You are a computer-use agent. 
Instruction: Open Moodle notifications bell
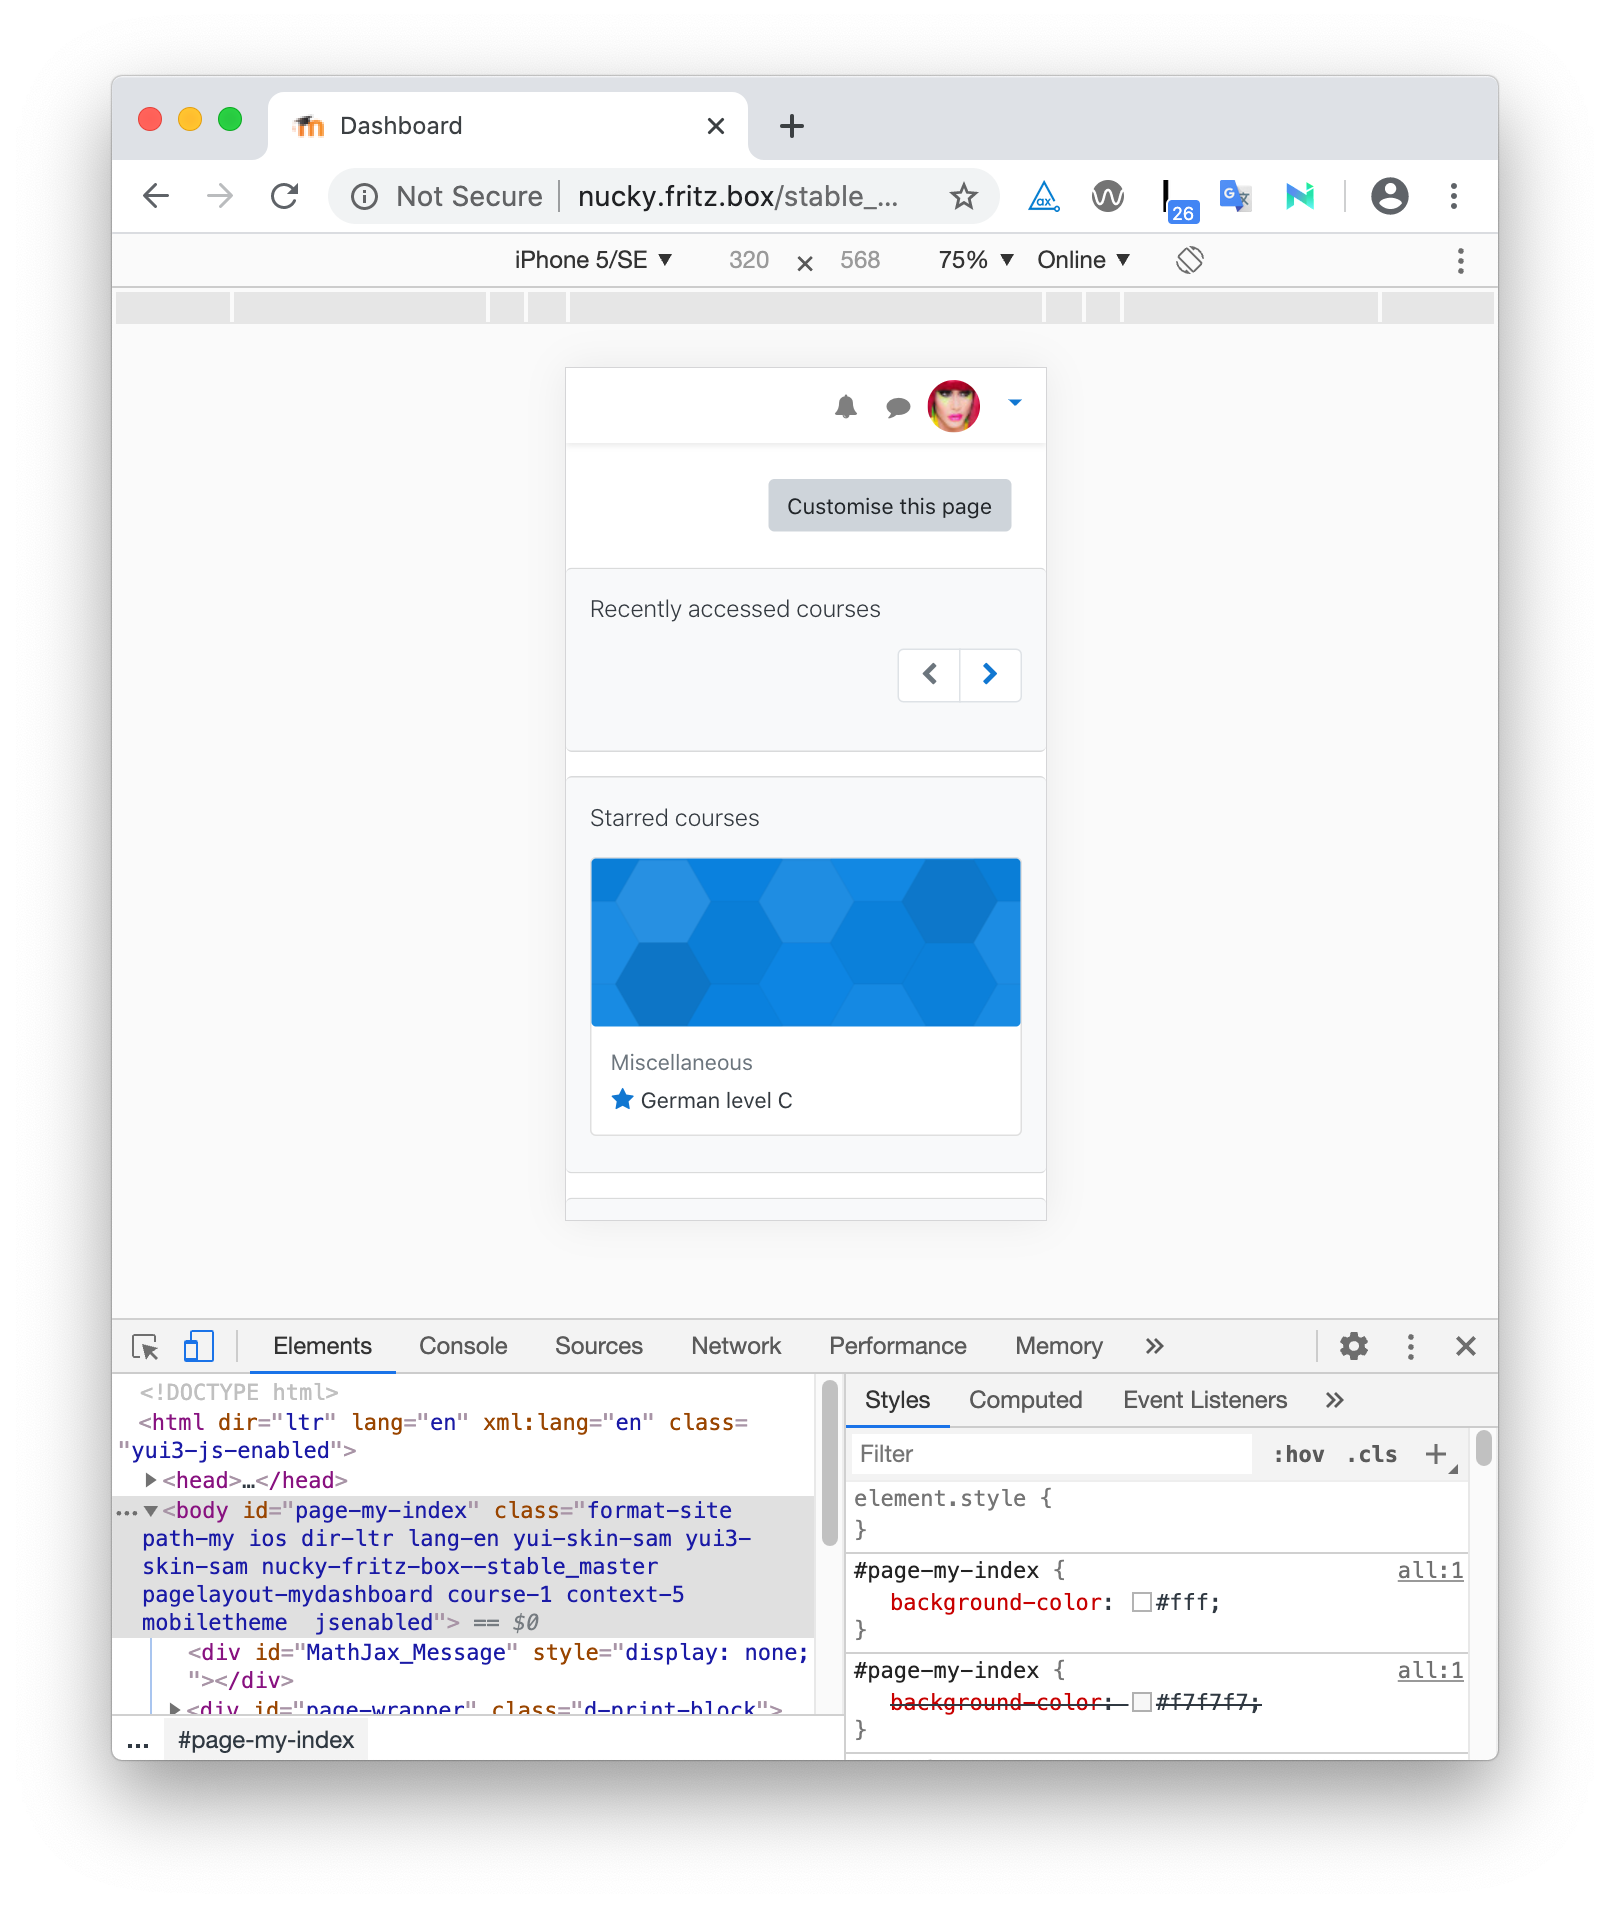point(846,406)
